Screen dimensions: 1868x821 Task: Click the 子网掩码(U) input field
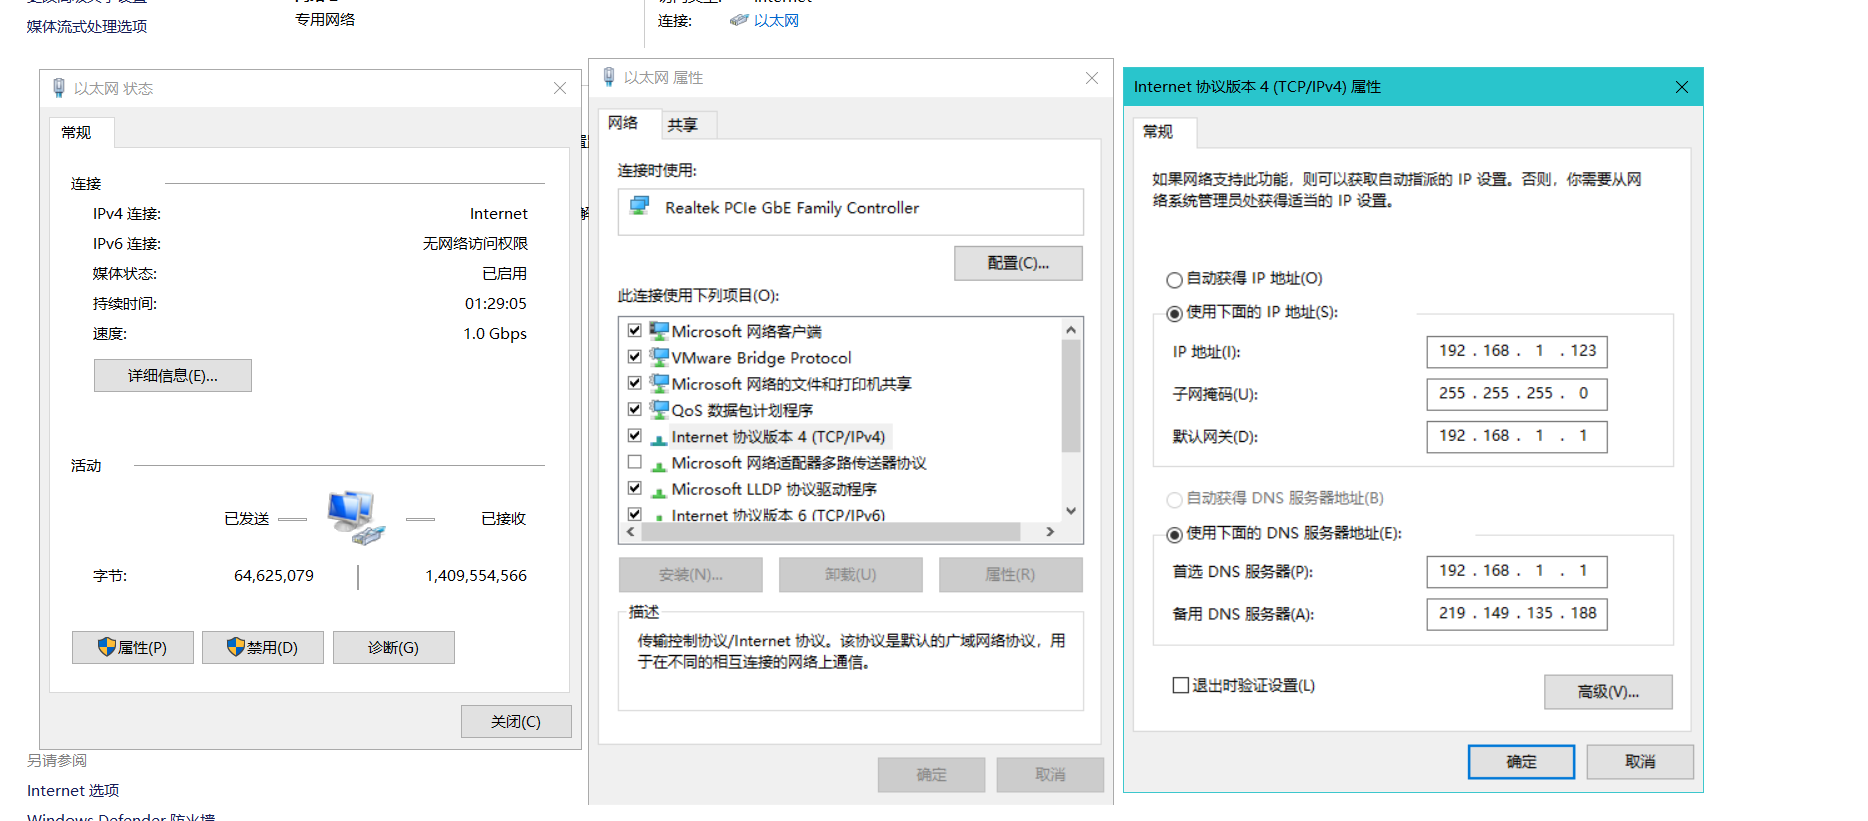click(x=1517, y=394)
